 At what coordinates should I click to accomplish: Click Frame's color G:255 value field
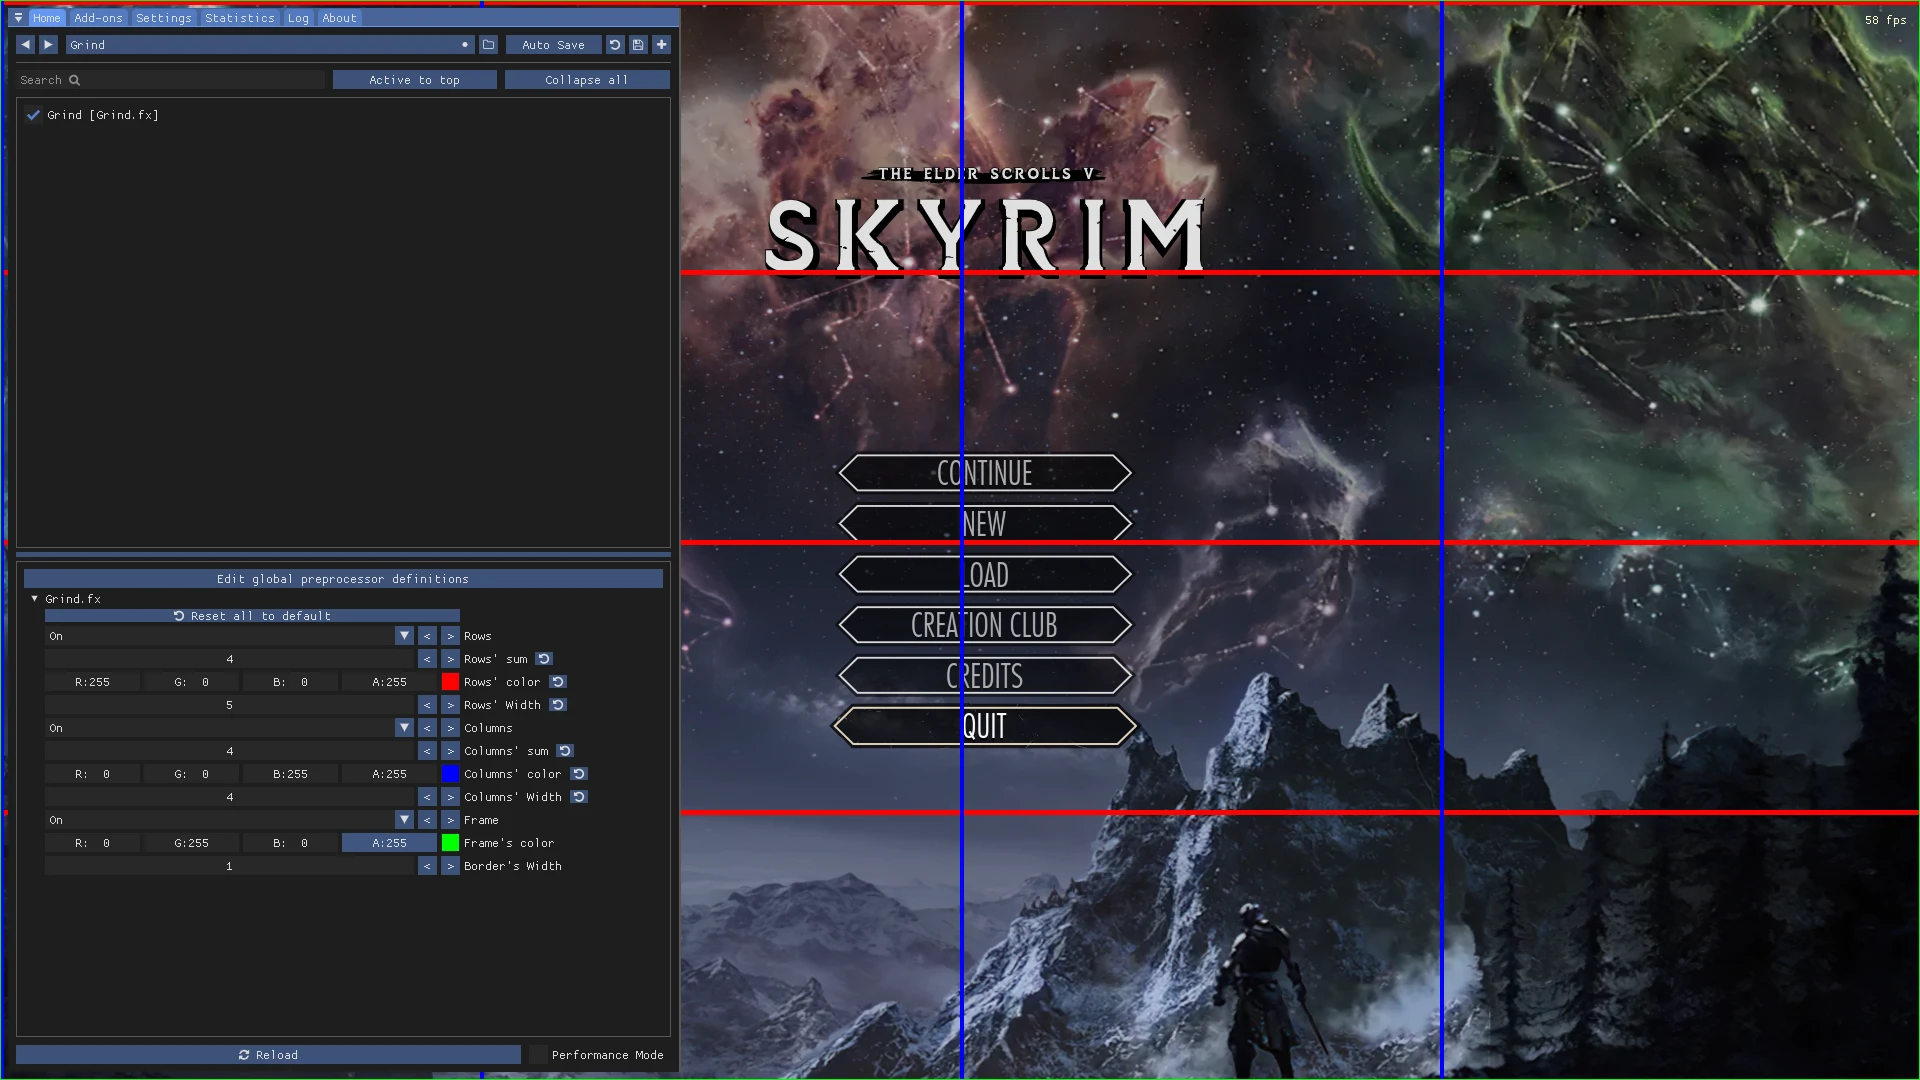click(x=191, y=843)
